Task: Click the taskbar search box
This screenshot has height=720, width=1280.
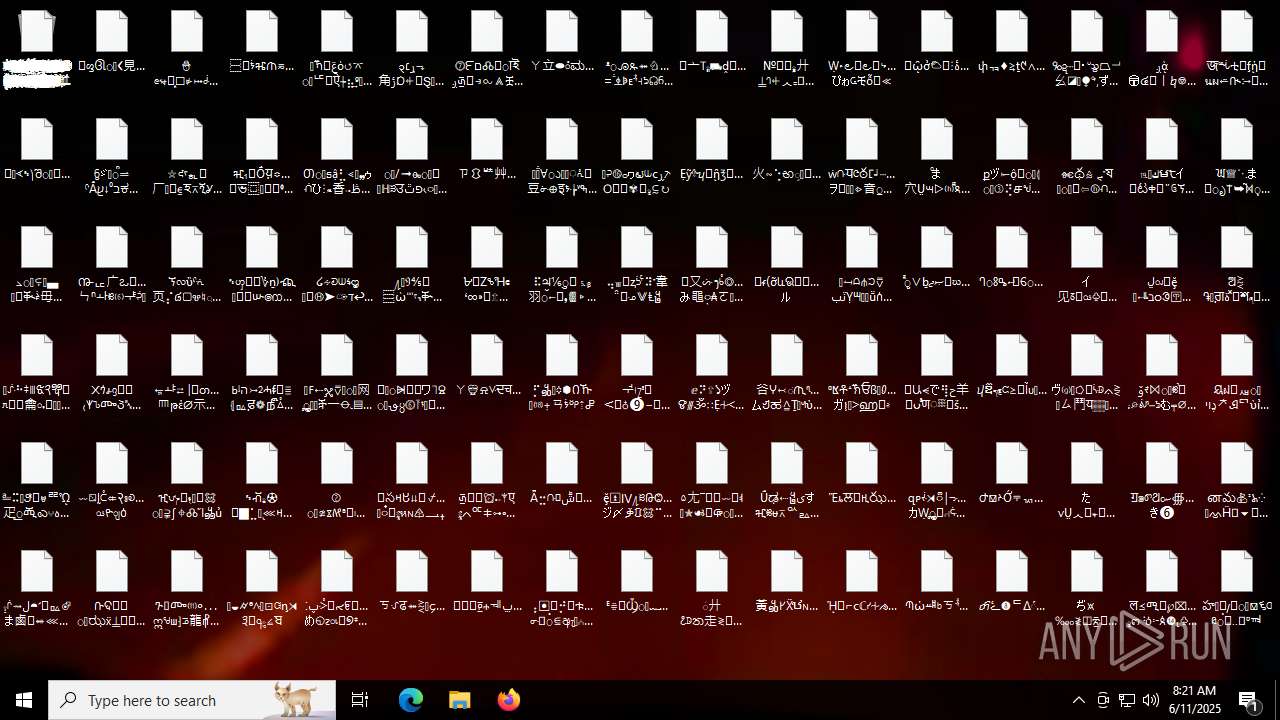Action: pos(192,700)
